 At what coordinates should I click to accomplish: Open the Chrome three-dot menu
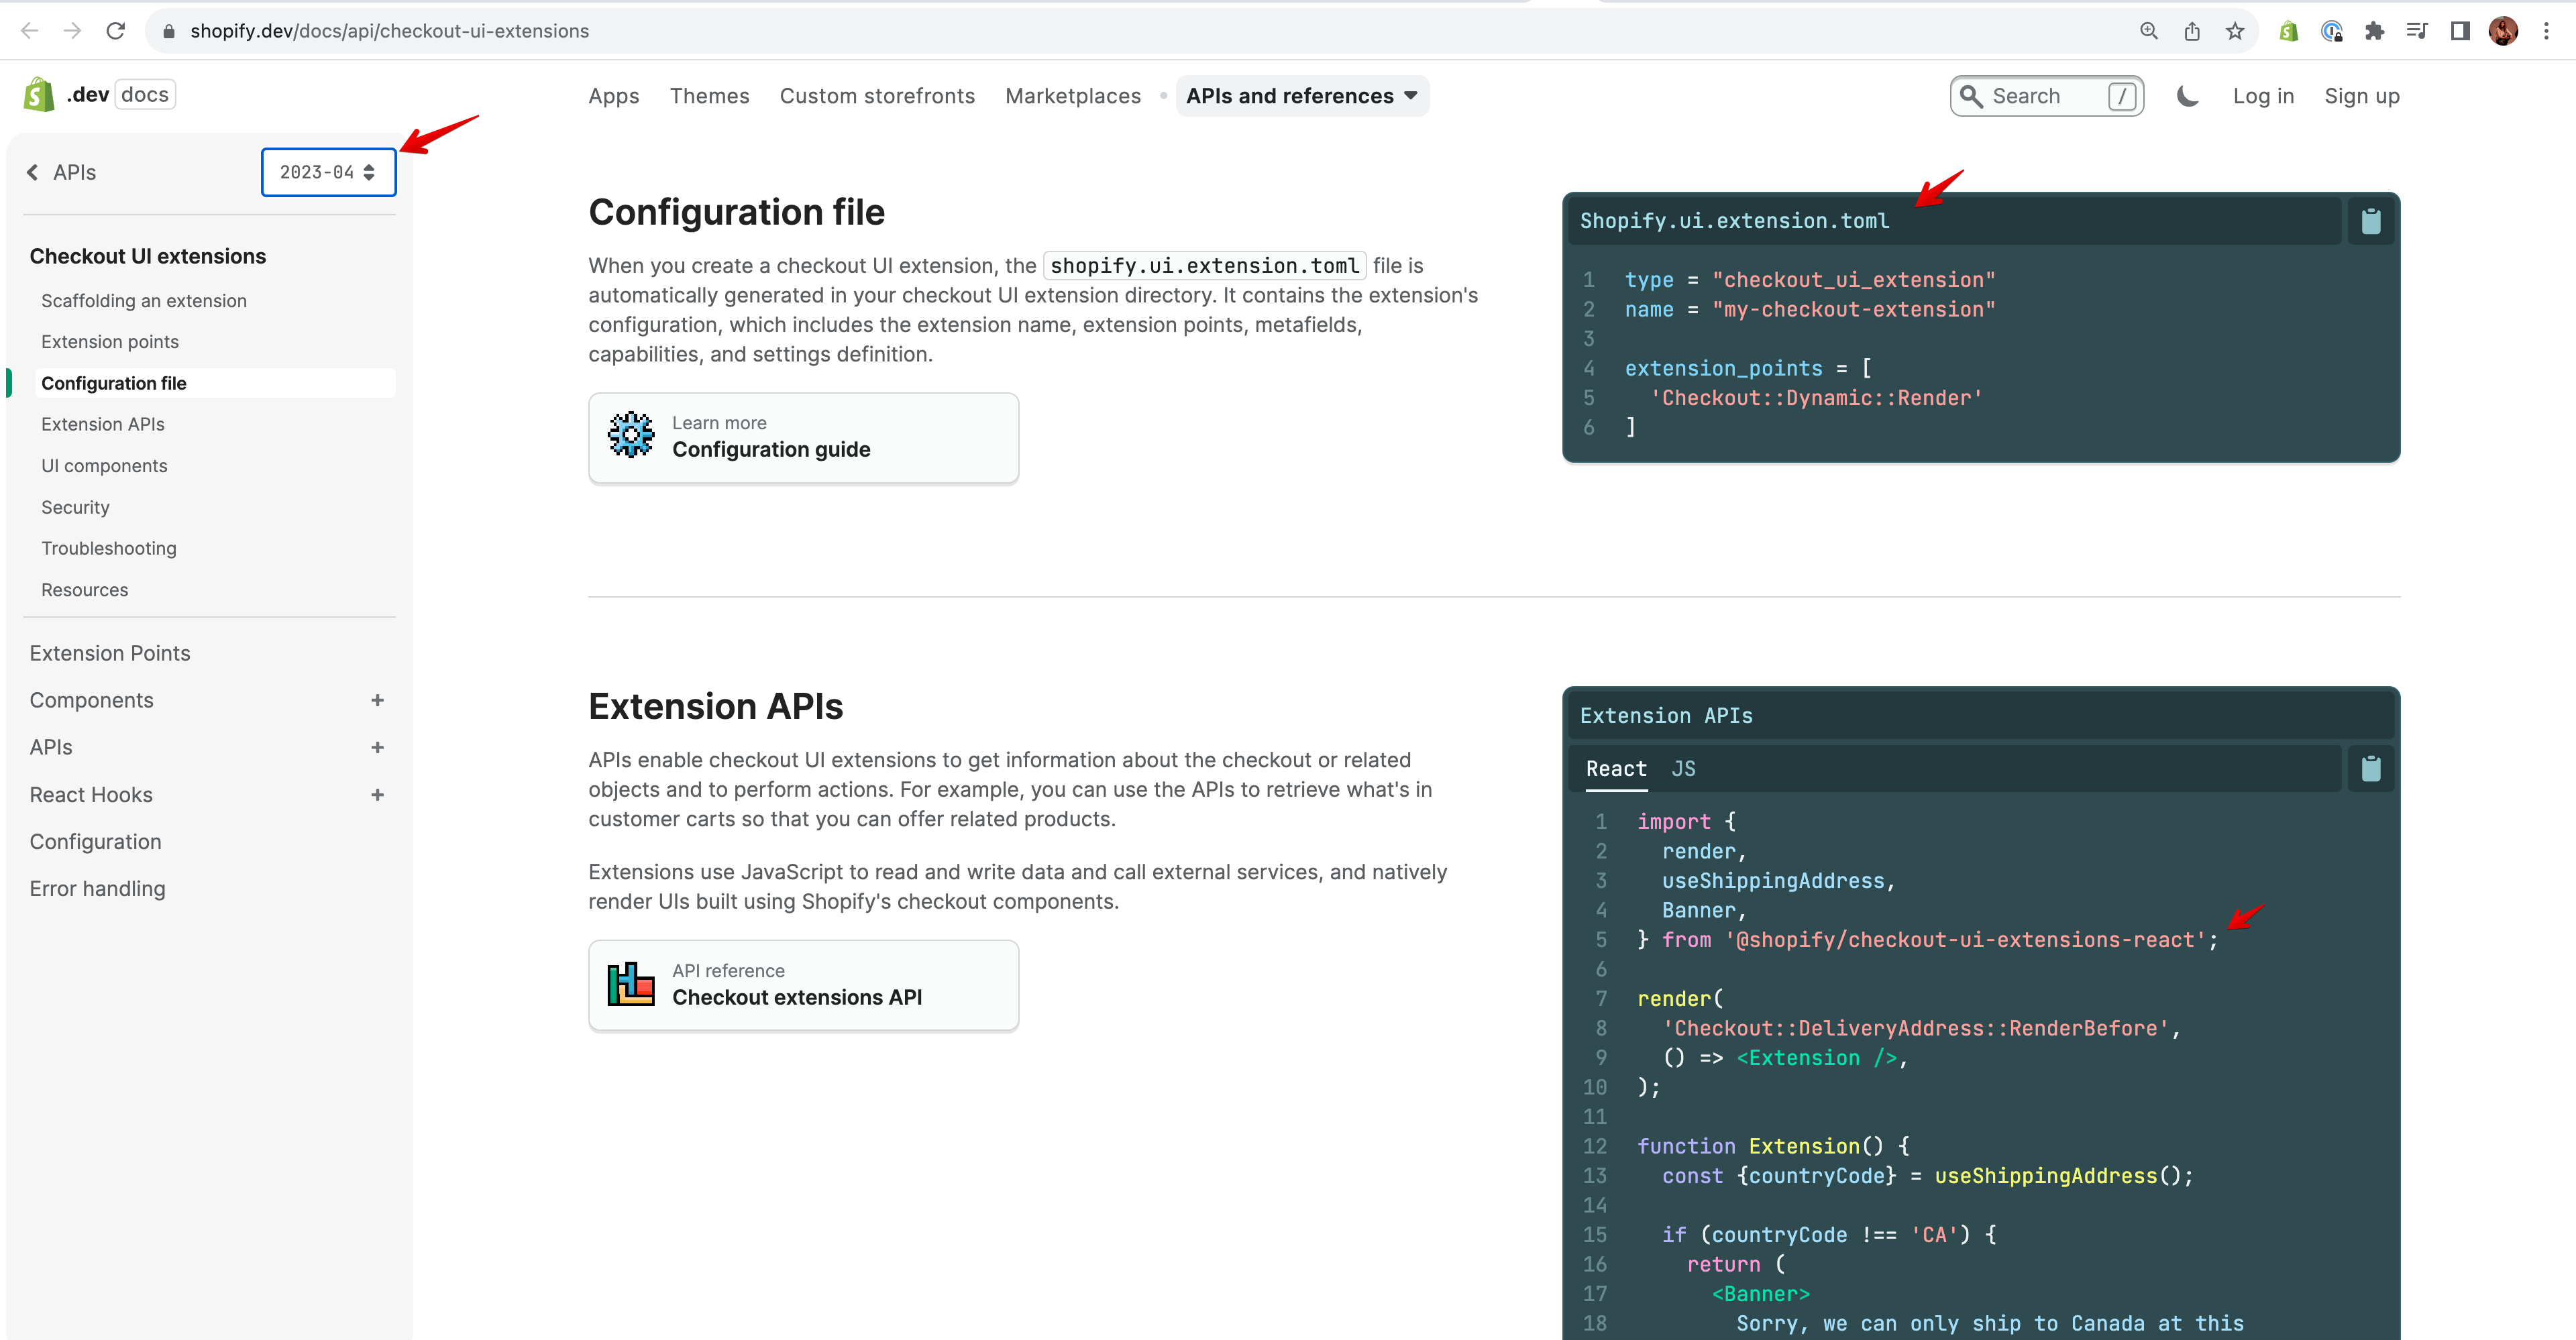[2547, 31]
